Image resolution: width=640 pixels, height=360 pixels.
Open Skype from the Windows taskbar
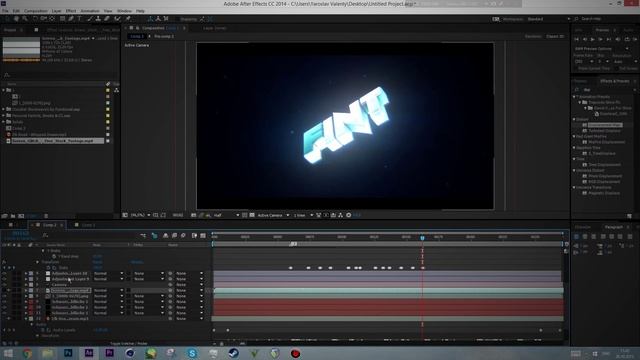tap(192, 353)
